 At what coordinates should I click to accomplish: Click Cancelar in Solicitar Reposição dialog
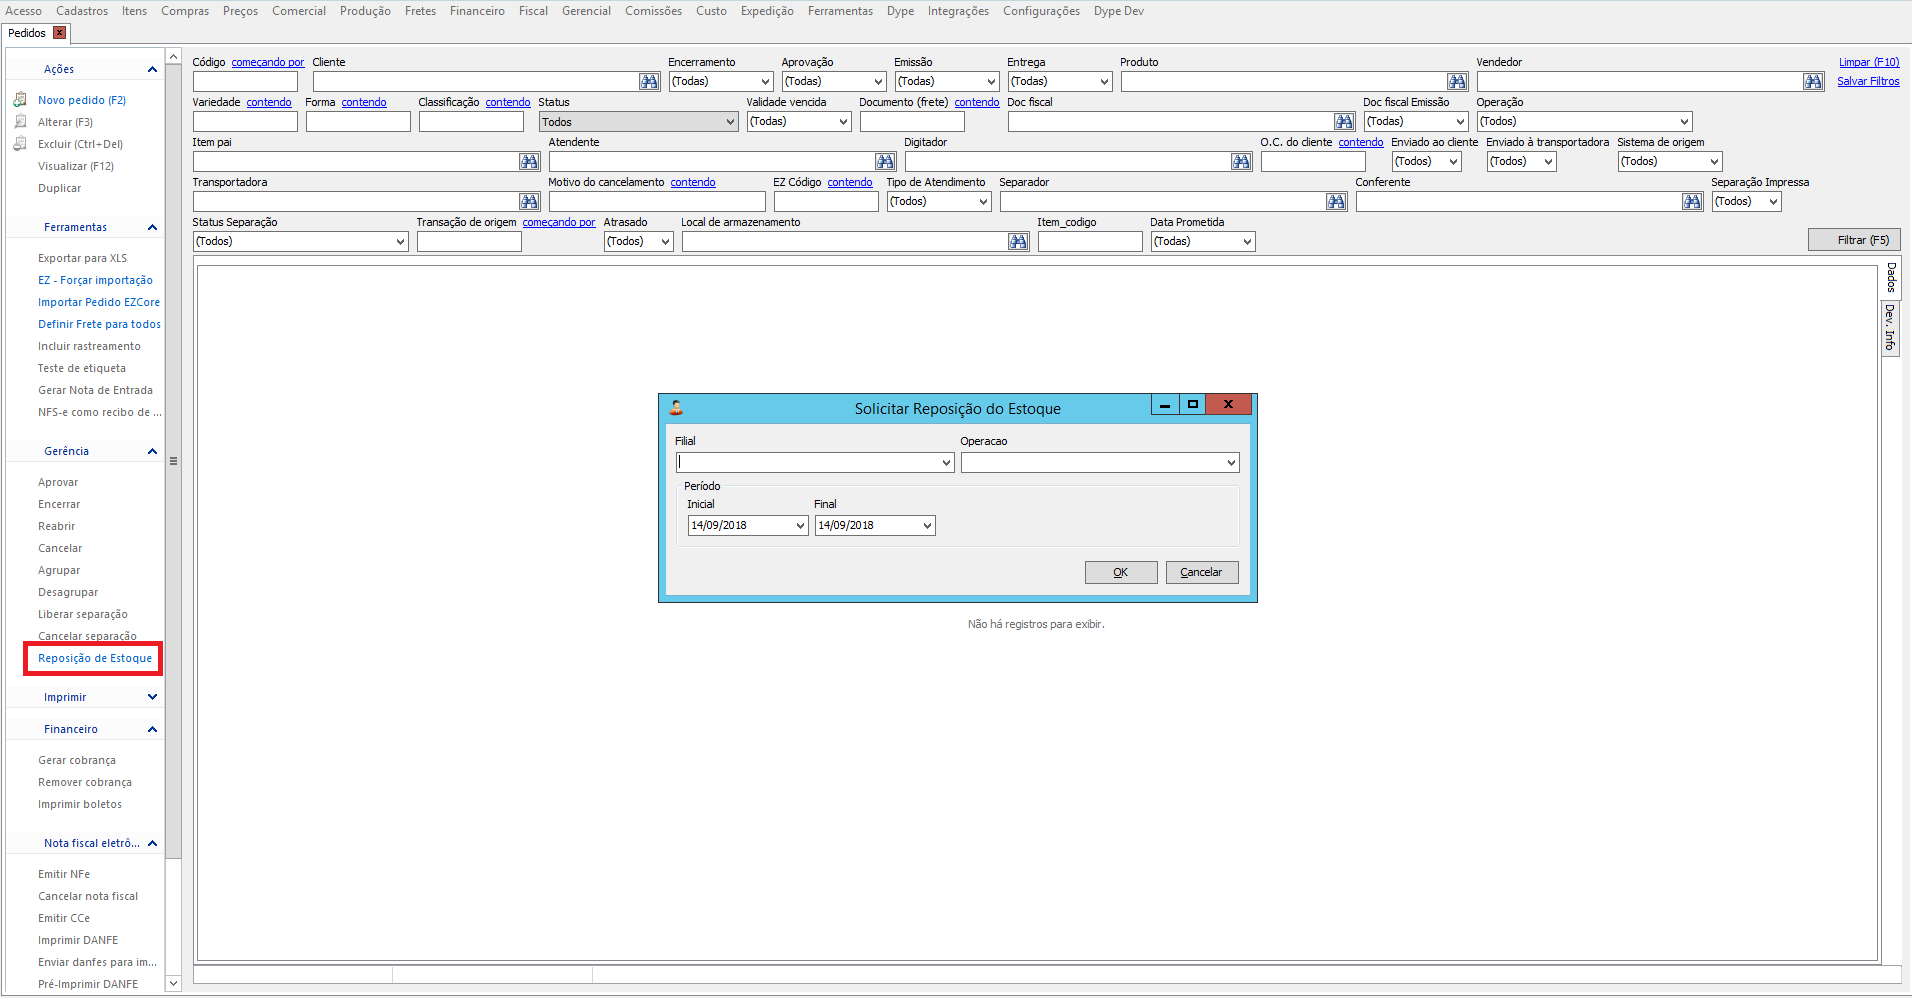click(x=1202, y=572)
